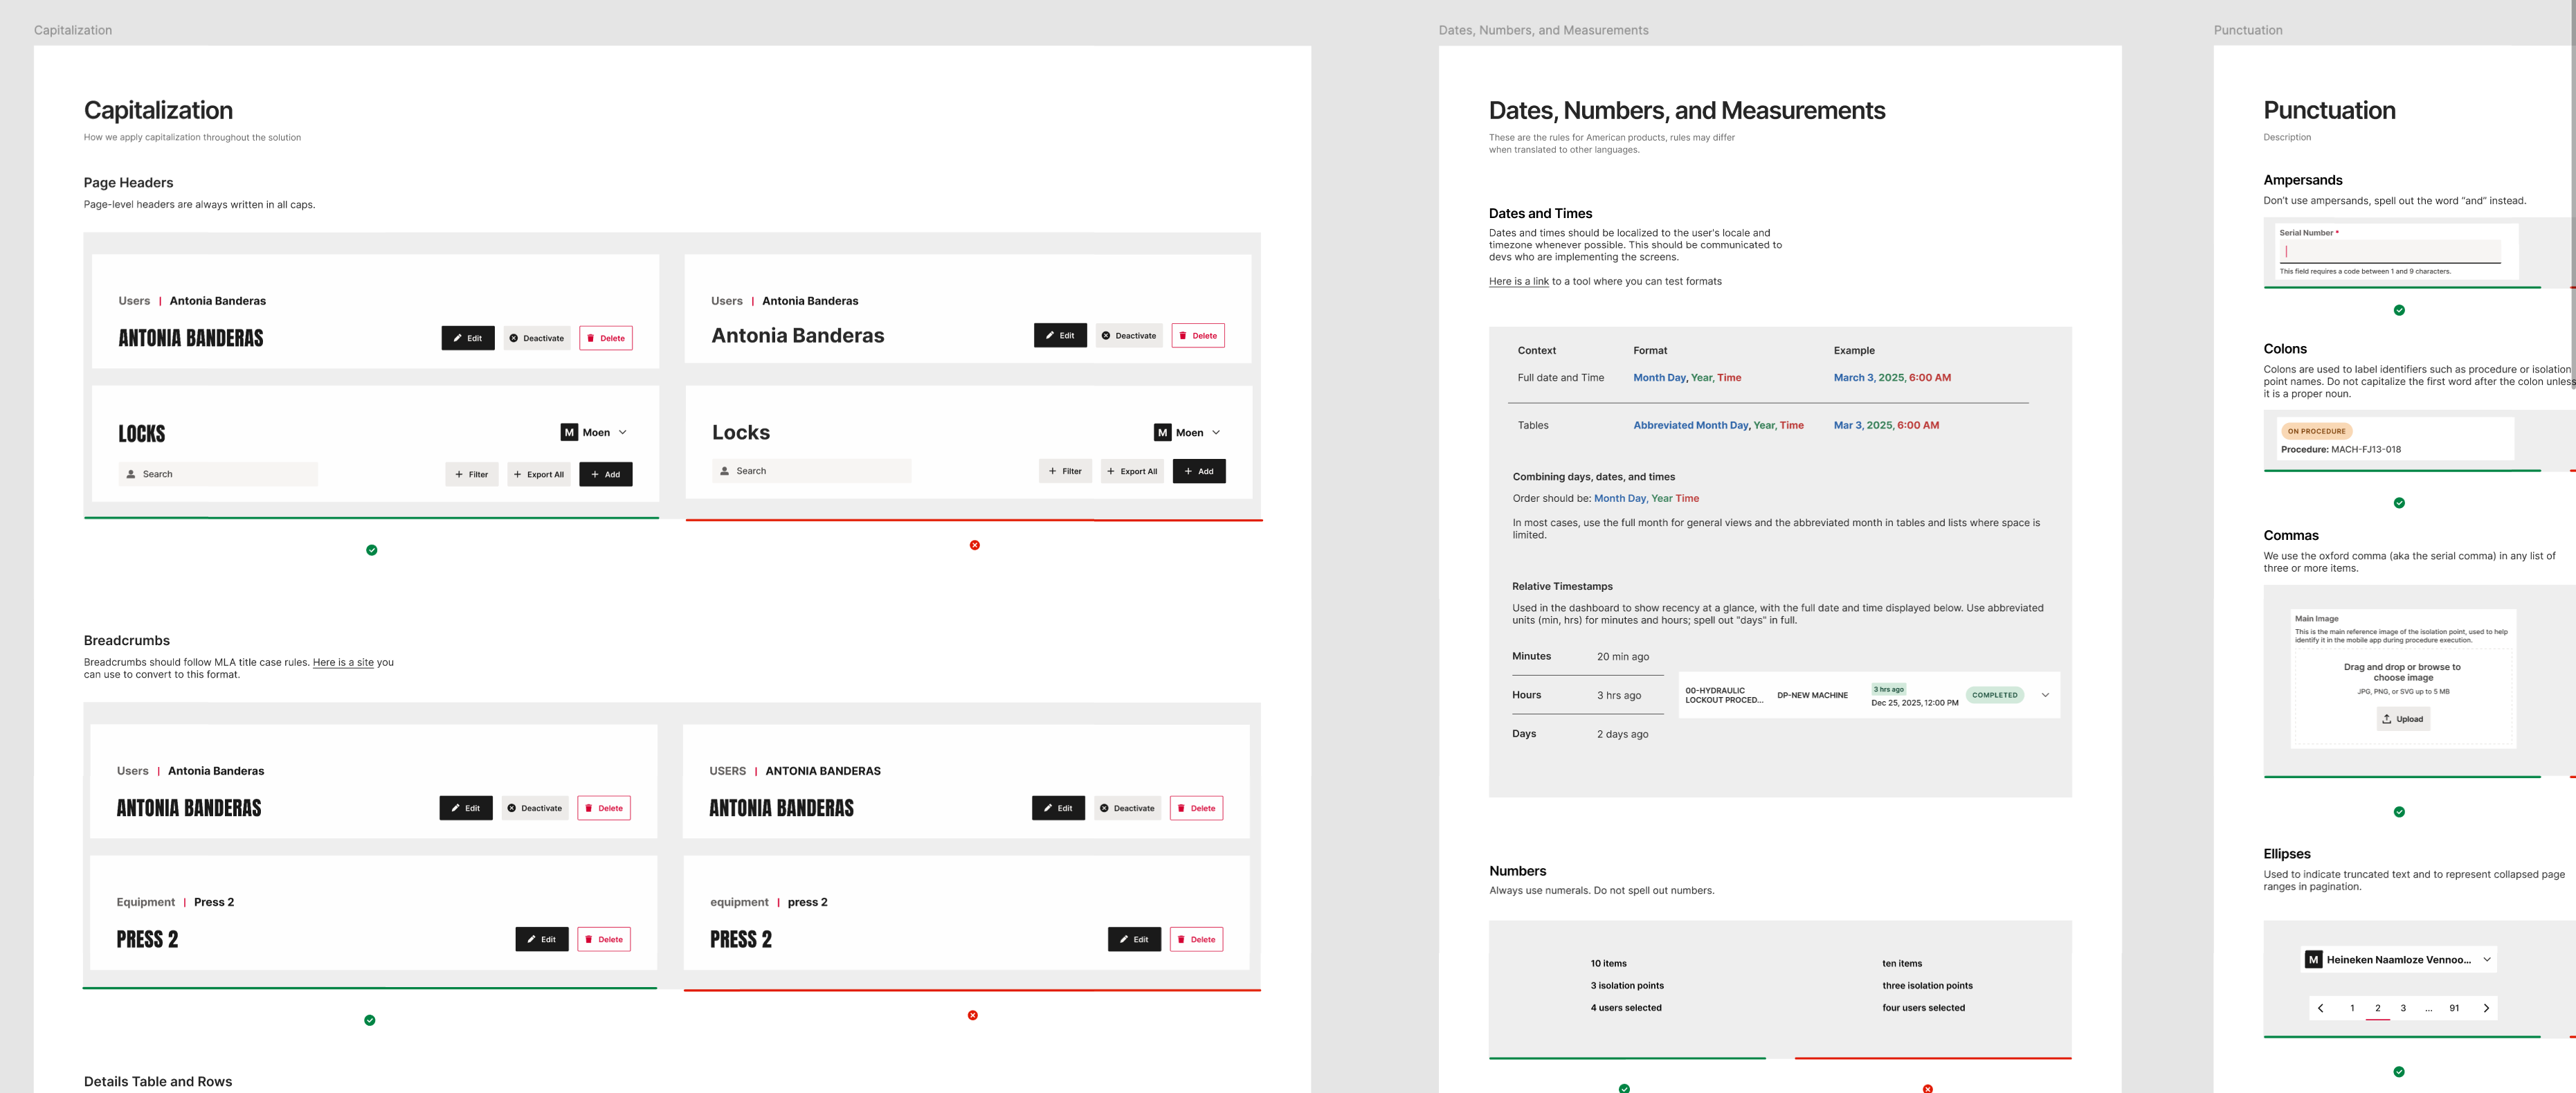
Task: Click 'three isolation points' example text
Action: tap(1927, 986)
